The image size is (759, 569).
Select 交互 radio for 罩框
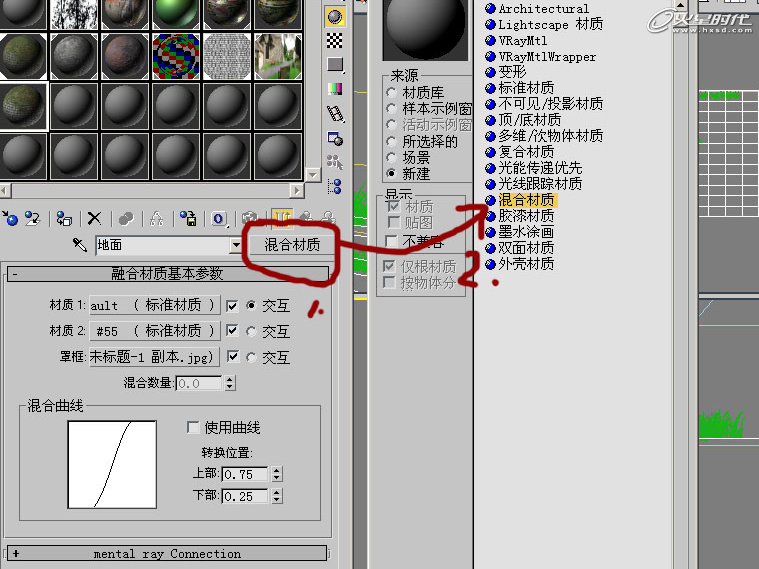pos(251,357)
